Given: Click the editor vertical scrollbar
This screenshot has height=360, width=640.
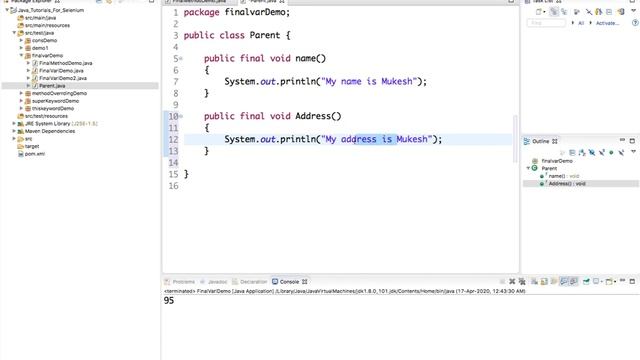Looking at the screenshot, I should (x=515, y=139).
